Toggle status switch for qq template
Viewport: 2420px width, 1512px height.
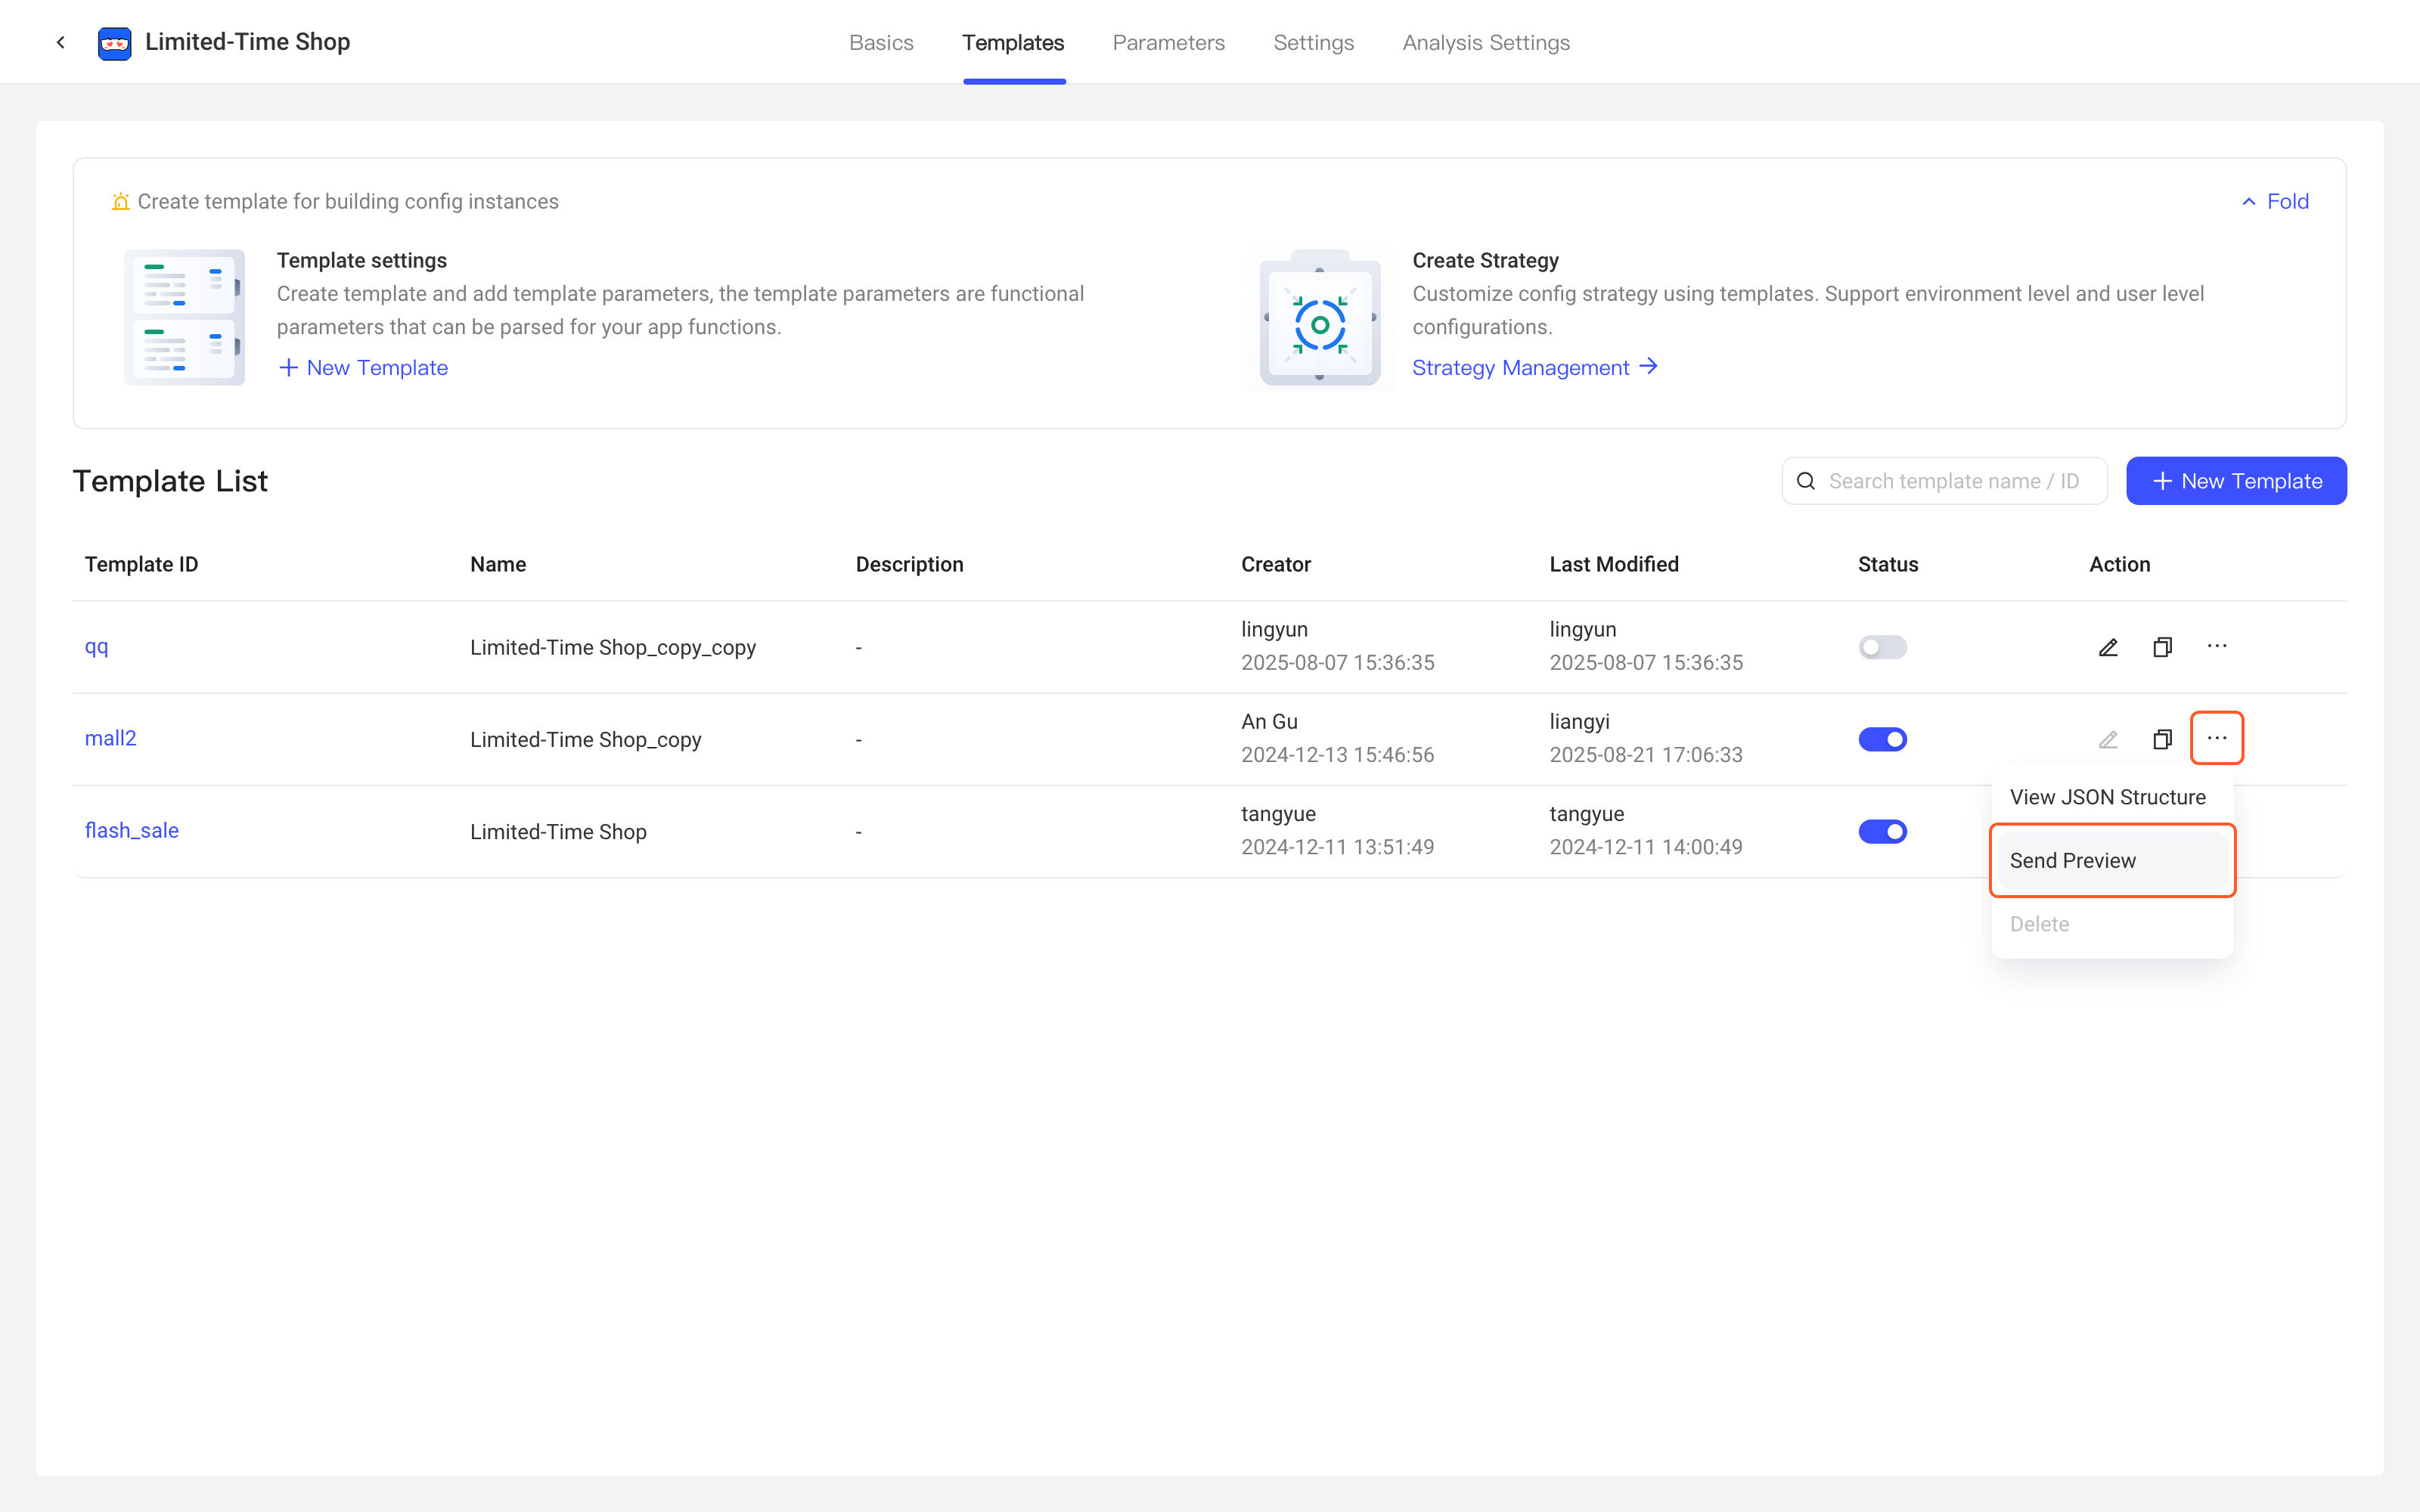coord(1882,647)
